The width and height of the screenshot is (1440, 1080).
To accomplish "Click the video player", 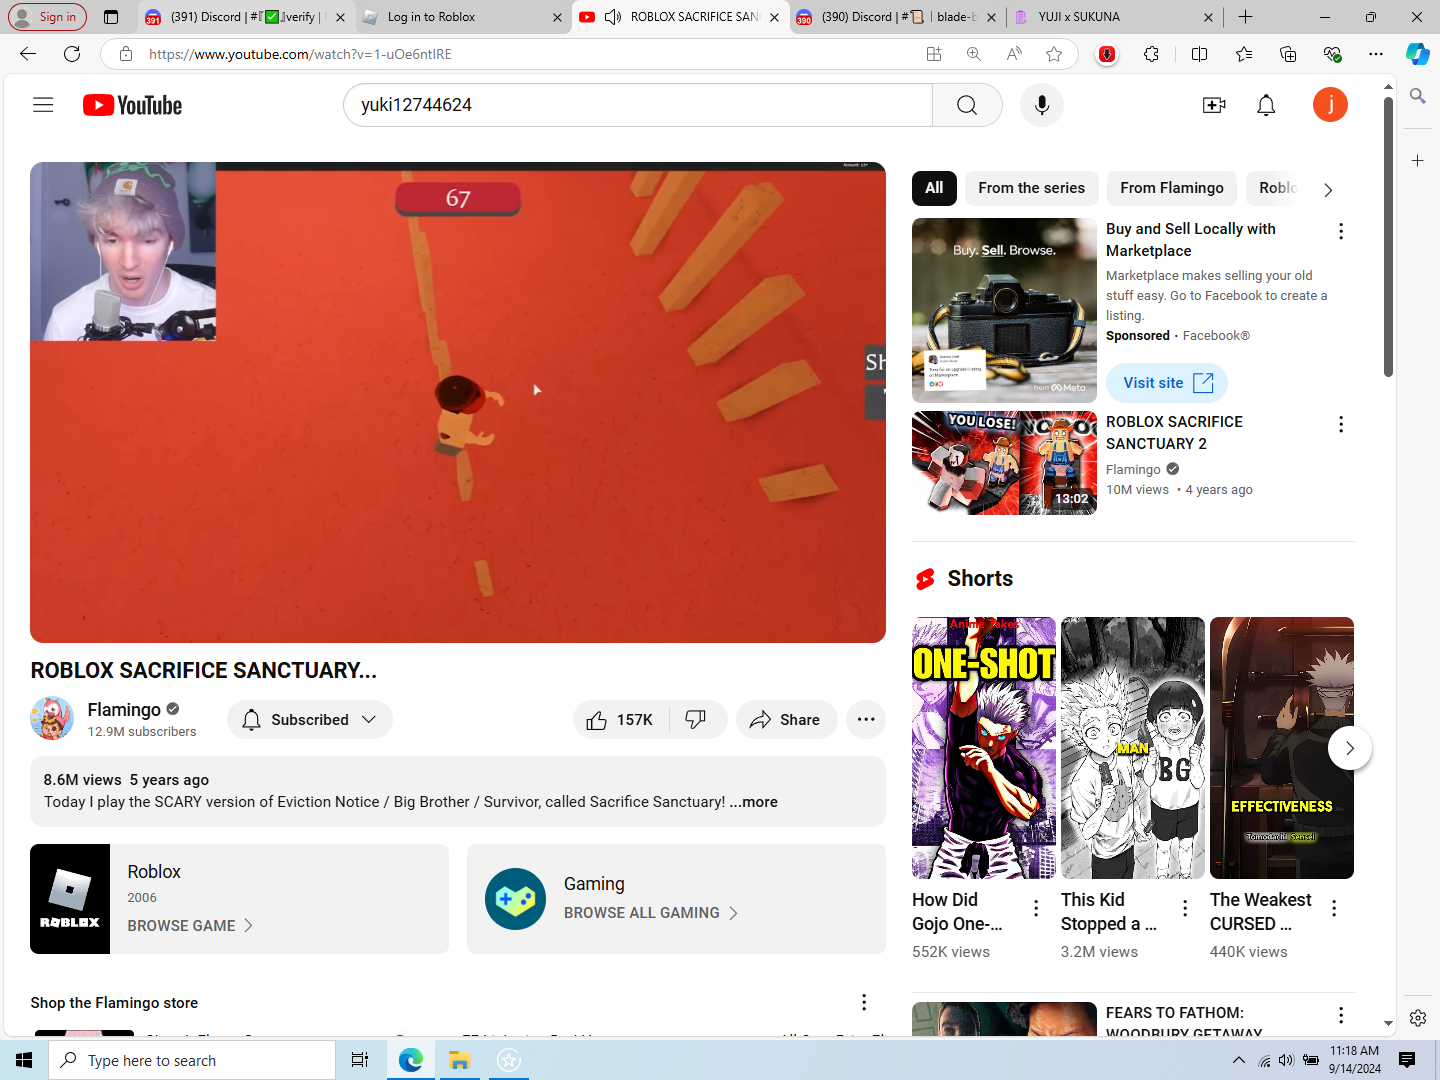I will [458, 403].
